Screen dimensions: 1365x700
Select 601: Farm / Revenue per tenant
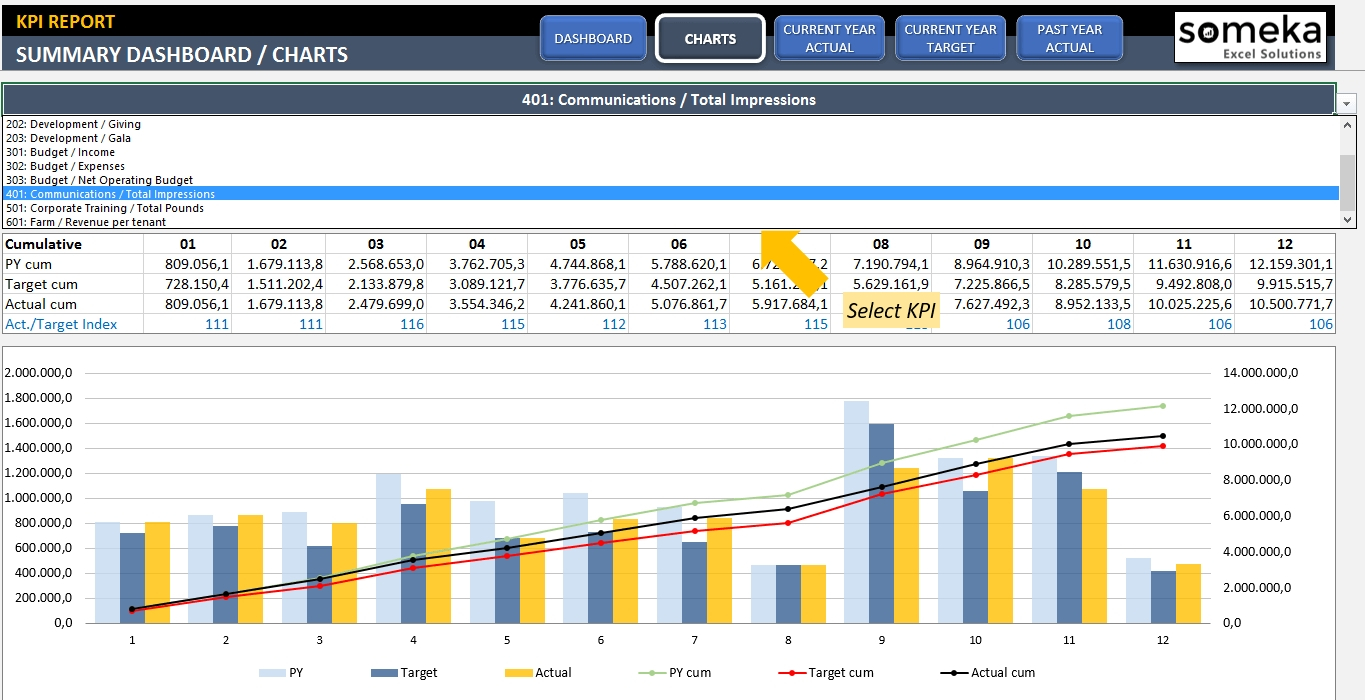point(86,222)
